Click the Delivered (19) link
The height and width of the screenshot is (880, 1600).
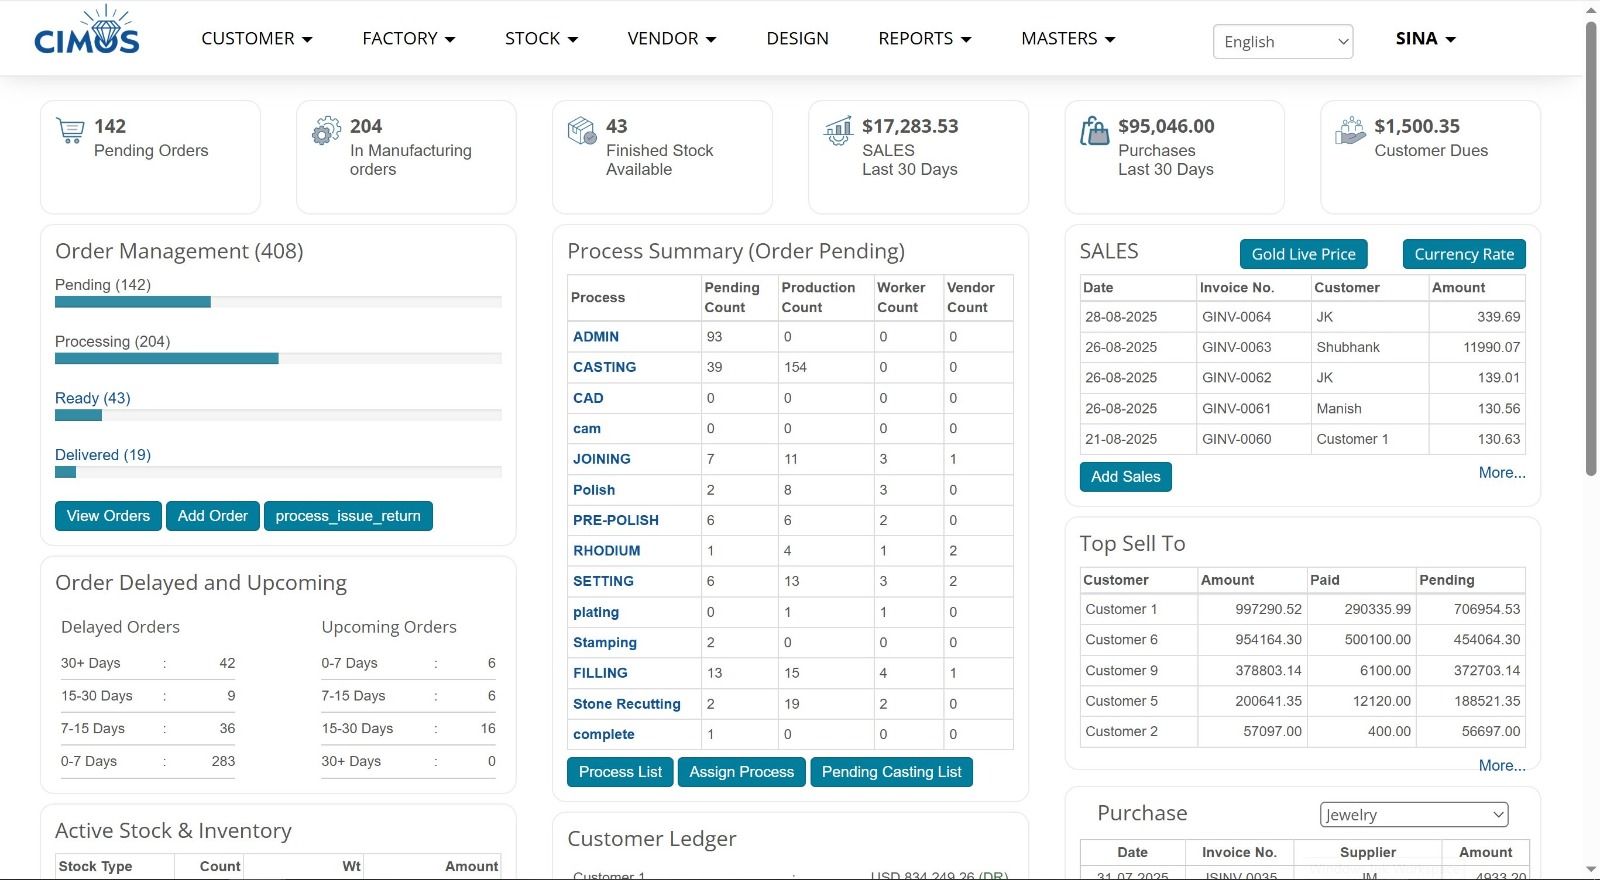(x=103, y=455)
